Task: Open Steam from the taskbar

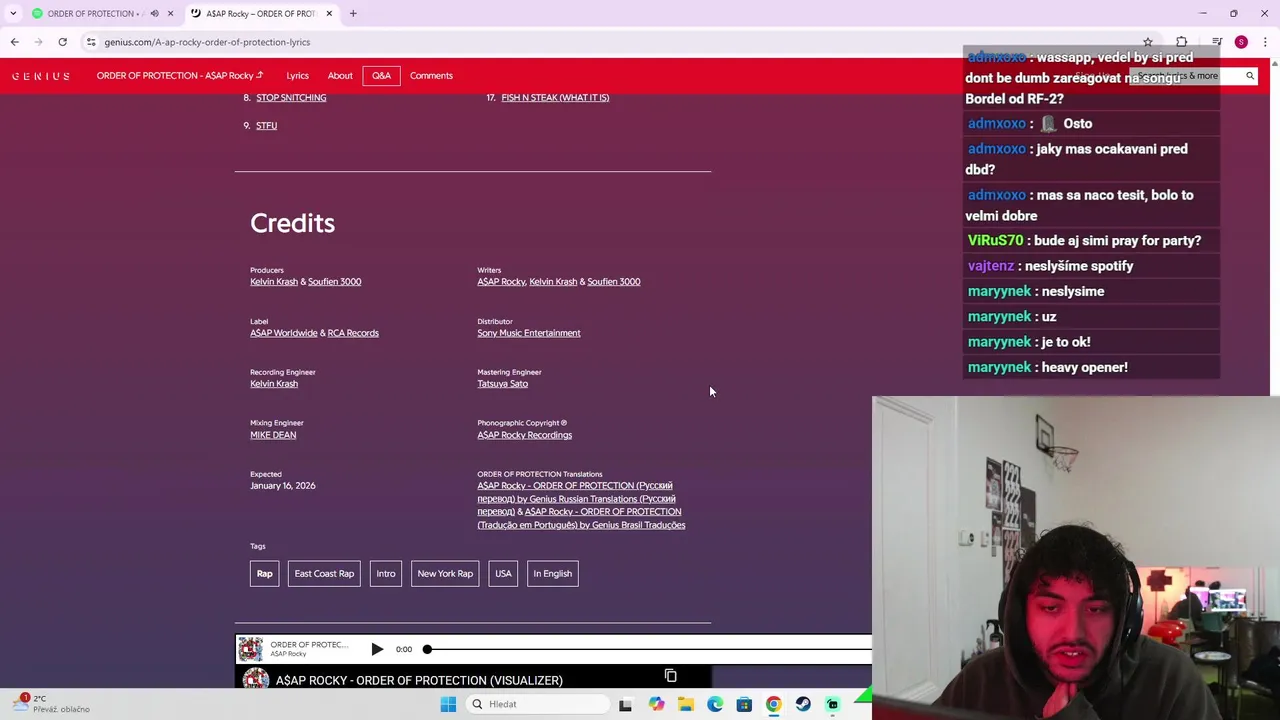Action: (x=803, y=704)
